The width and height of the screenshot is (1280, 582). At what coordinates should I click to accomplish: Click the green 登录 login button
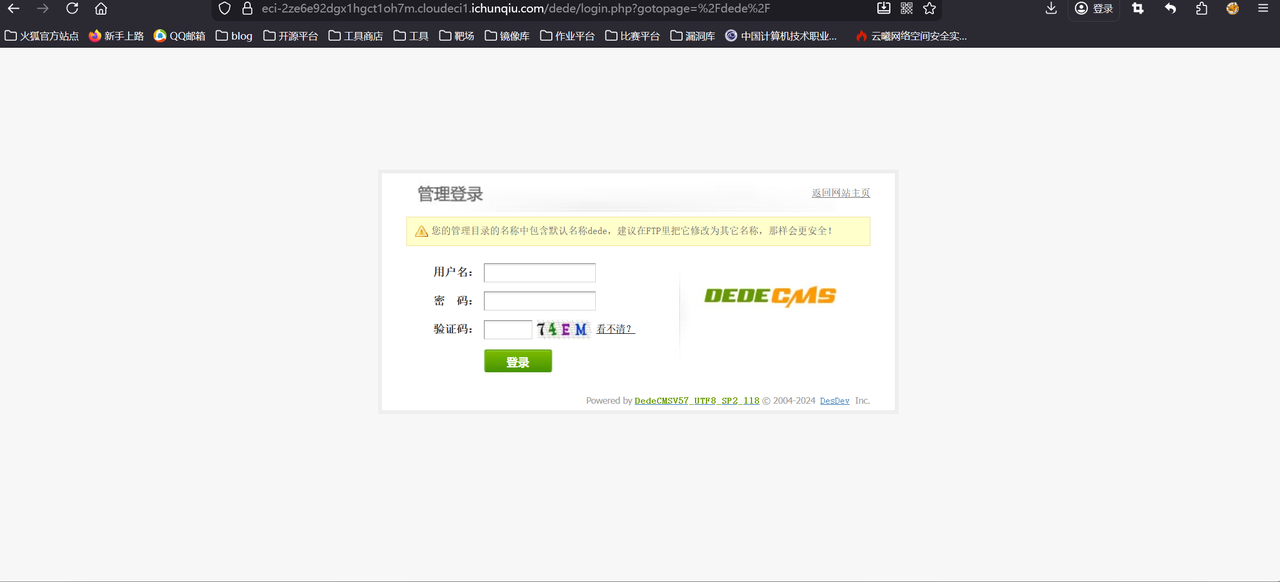click(x=518, y=361)
